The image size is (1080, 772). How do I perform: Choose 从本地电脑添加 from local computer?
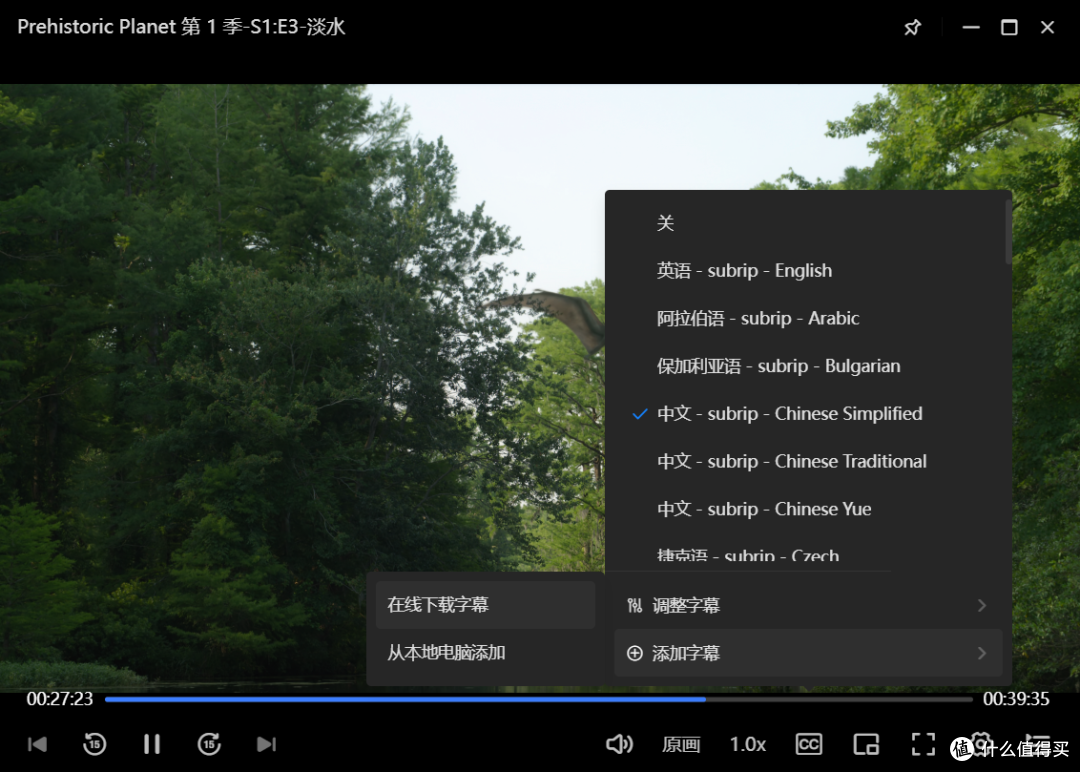pyautogui.click(x=485, y=652)
